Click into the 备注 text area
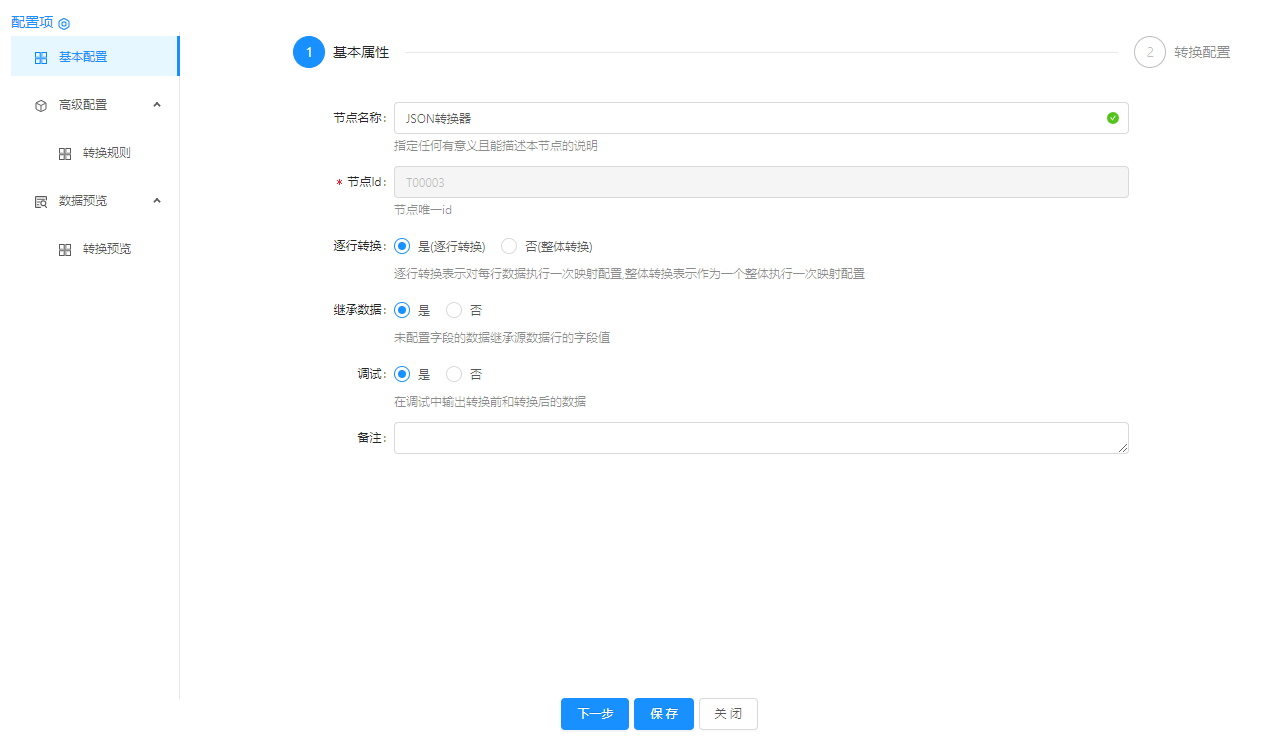Viewport: 1266px width, 749px height. [760, 438]
